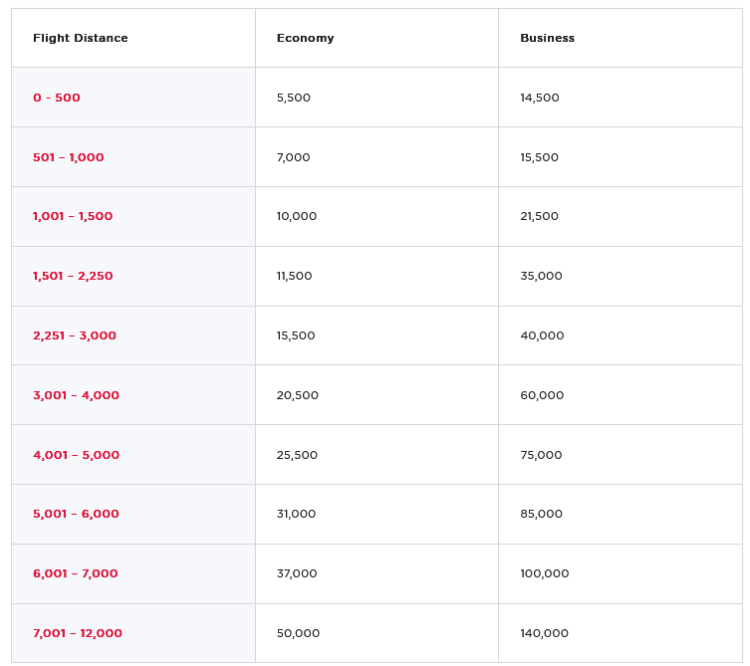The image size is (750, 666).
Task: Click the 7,000 economy value
Action: (293, 157)
